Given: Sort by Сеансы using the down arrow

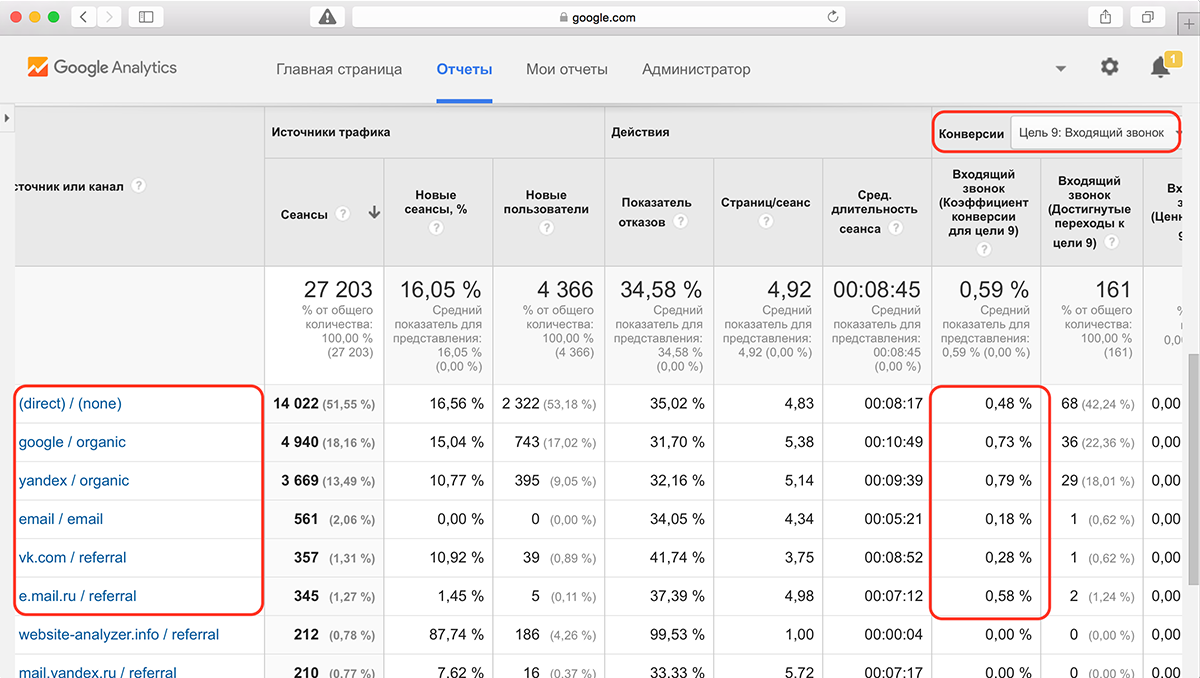Looking at the screenshot, I should click(374, 213).
